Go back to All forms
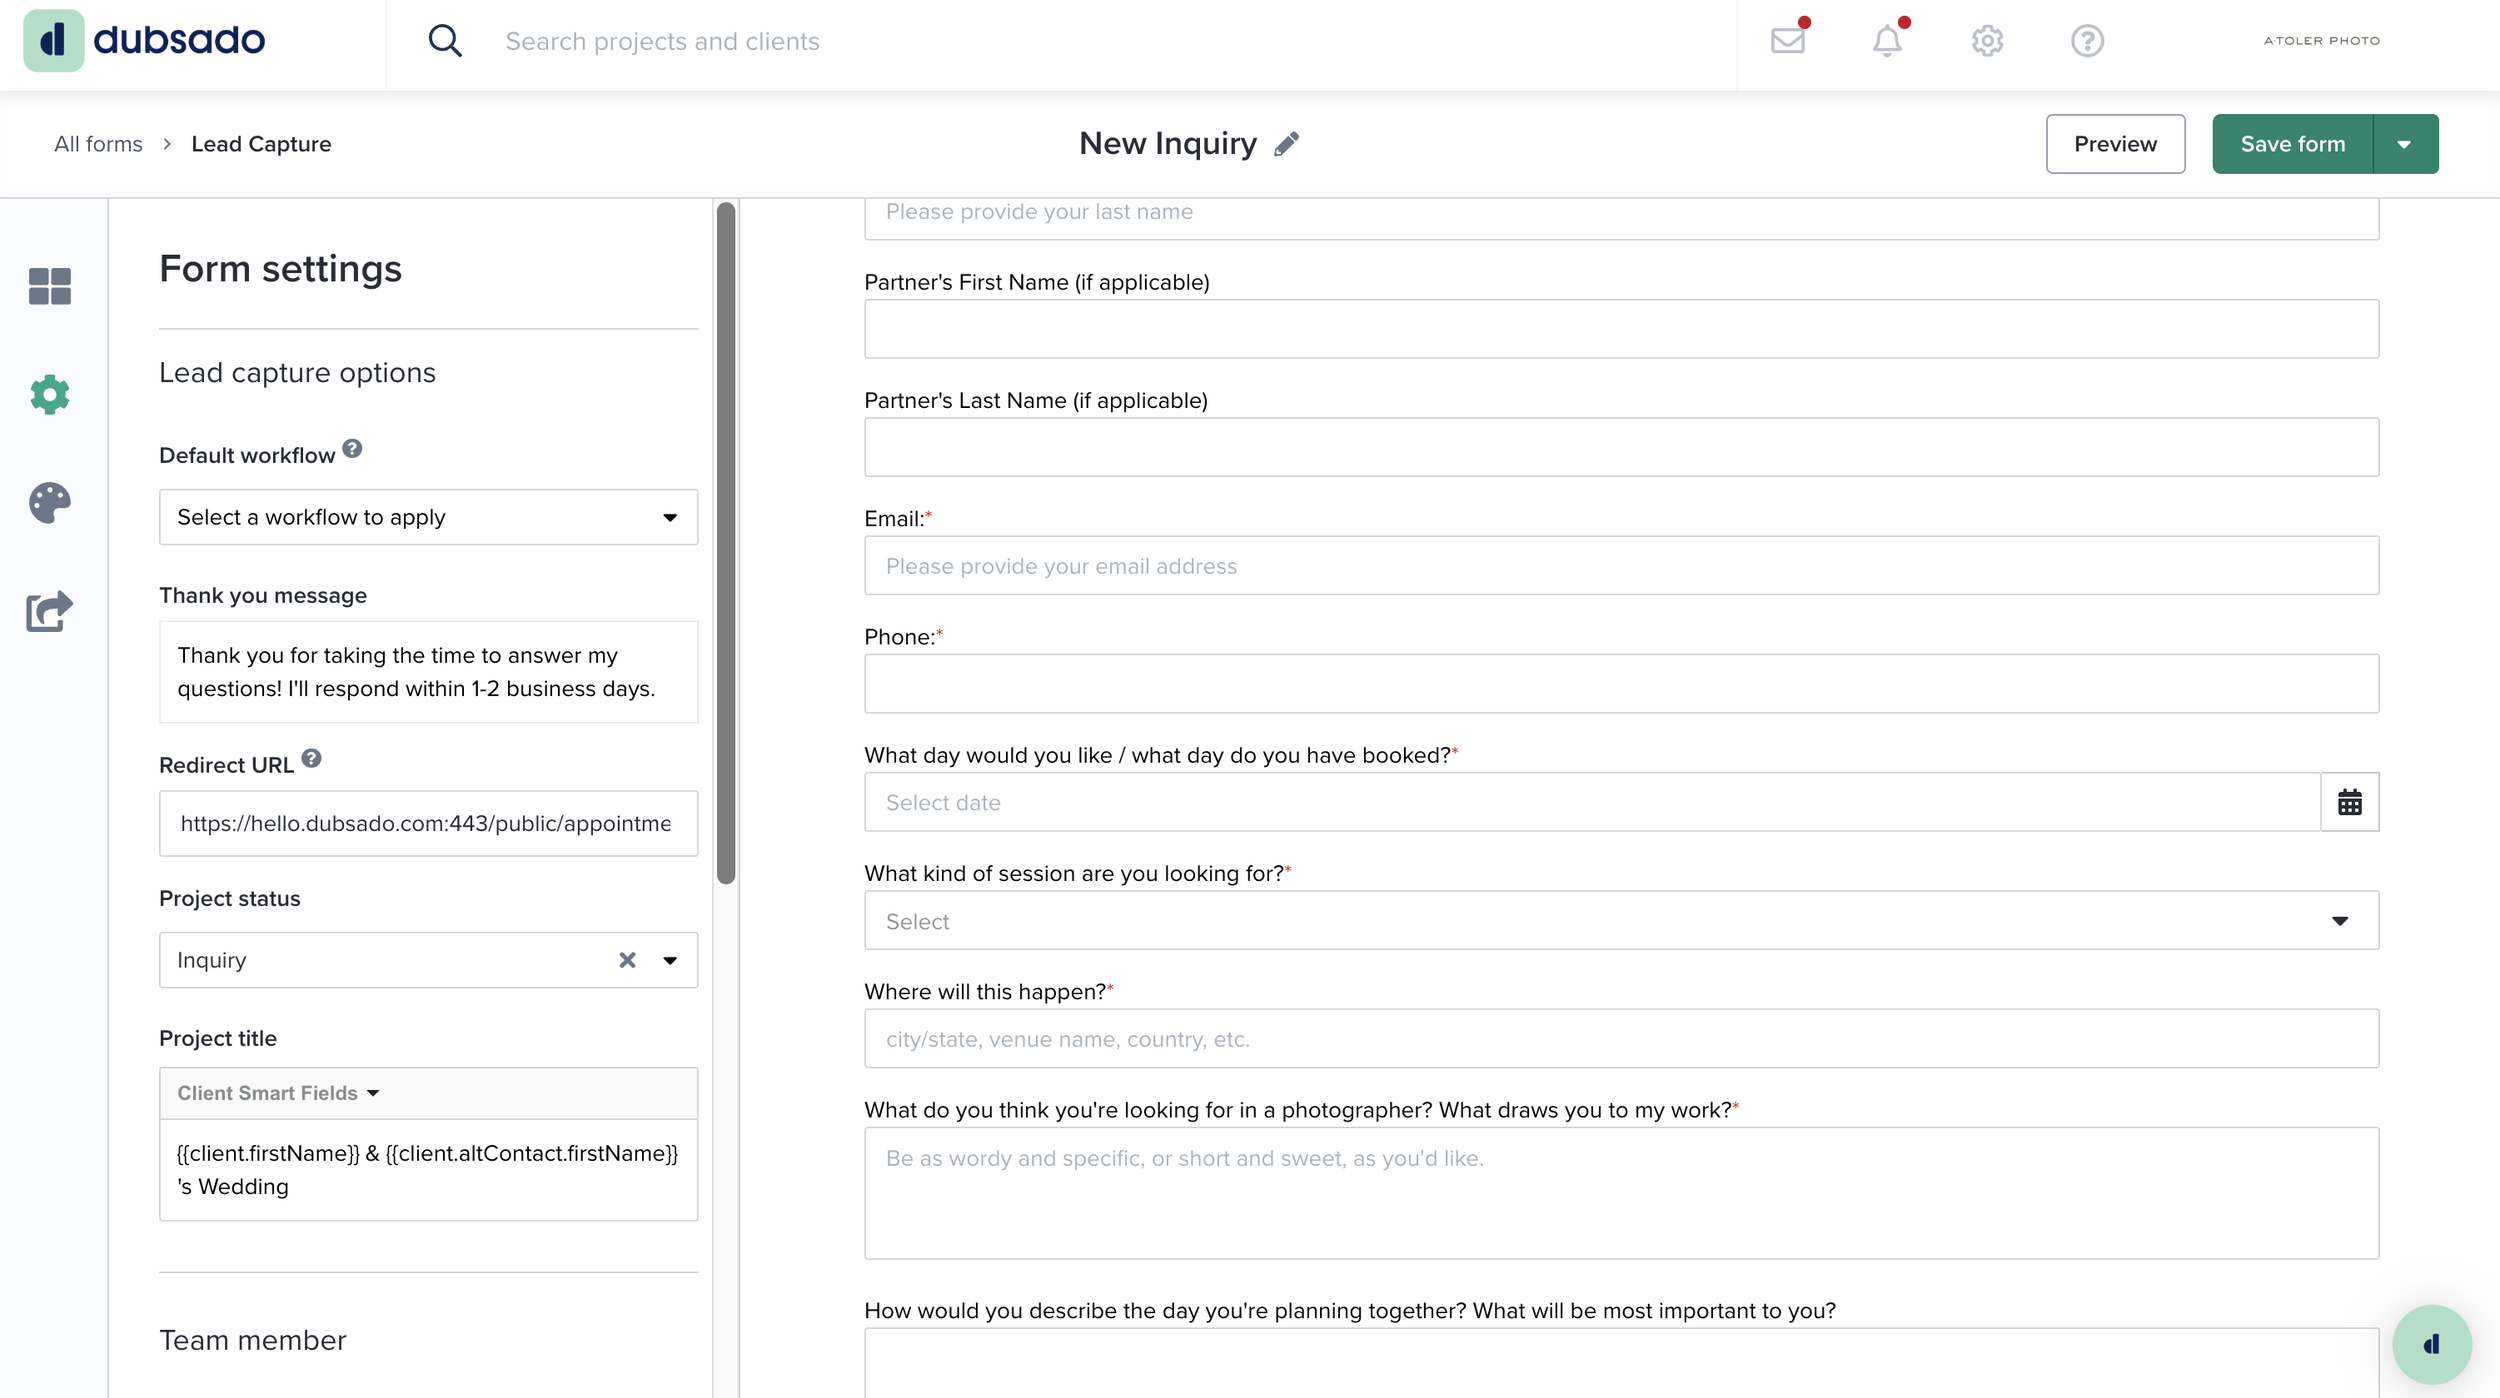 click(98, 144)
